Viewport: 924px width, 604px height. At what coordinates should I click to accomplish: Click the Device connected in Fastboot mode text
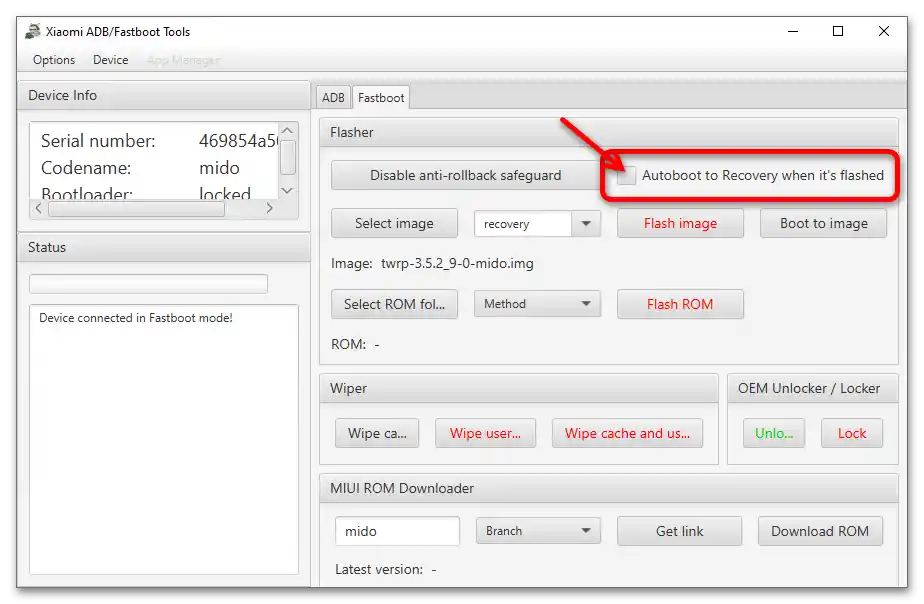136,318
